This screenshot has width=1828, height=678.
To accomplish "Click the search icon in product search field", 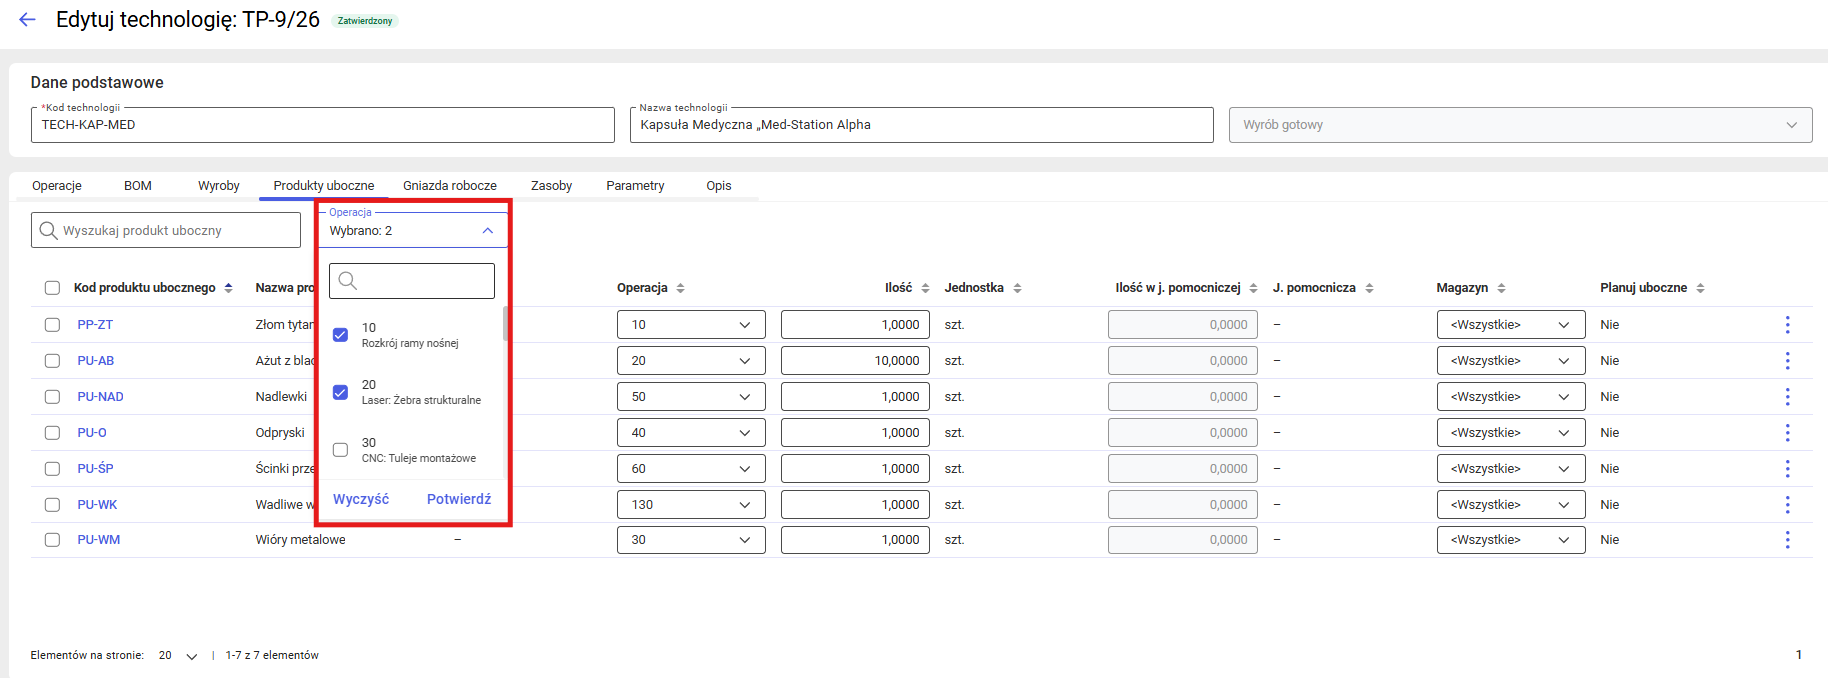I will tap(48, 230).
